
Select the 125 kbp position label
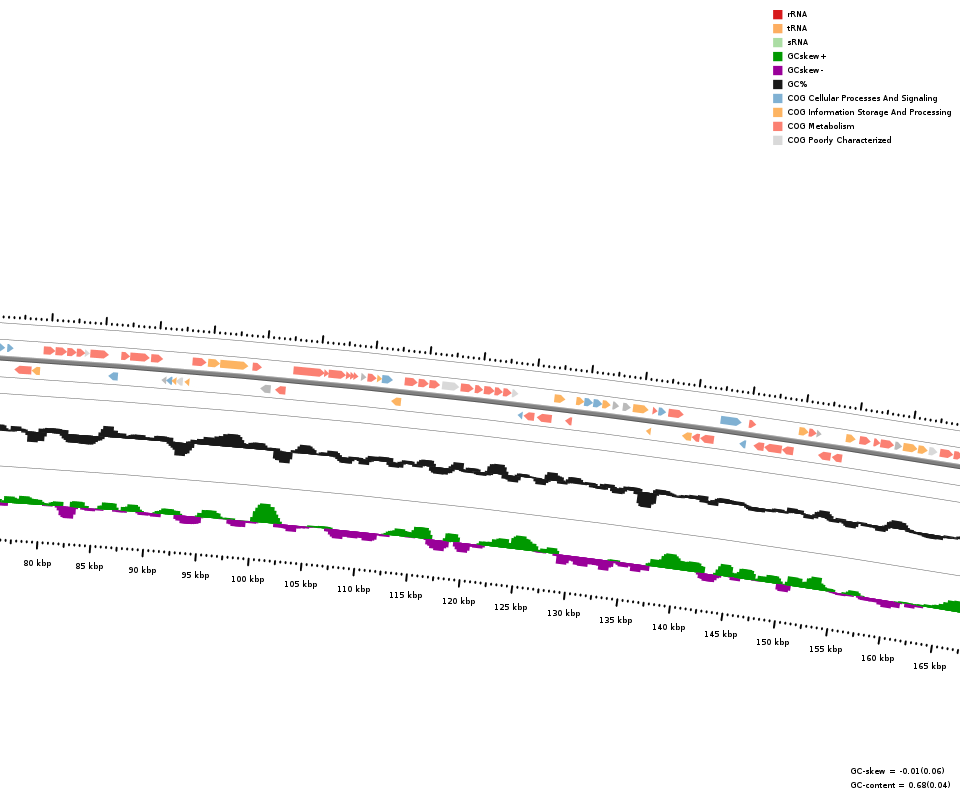pyautogui.click(x=510, y=607)
